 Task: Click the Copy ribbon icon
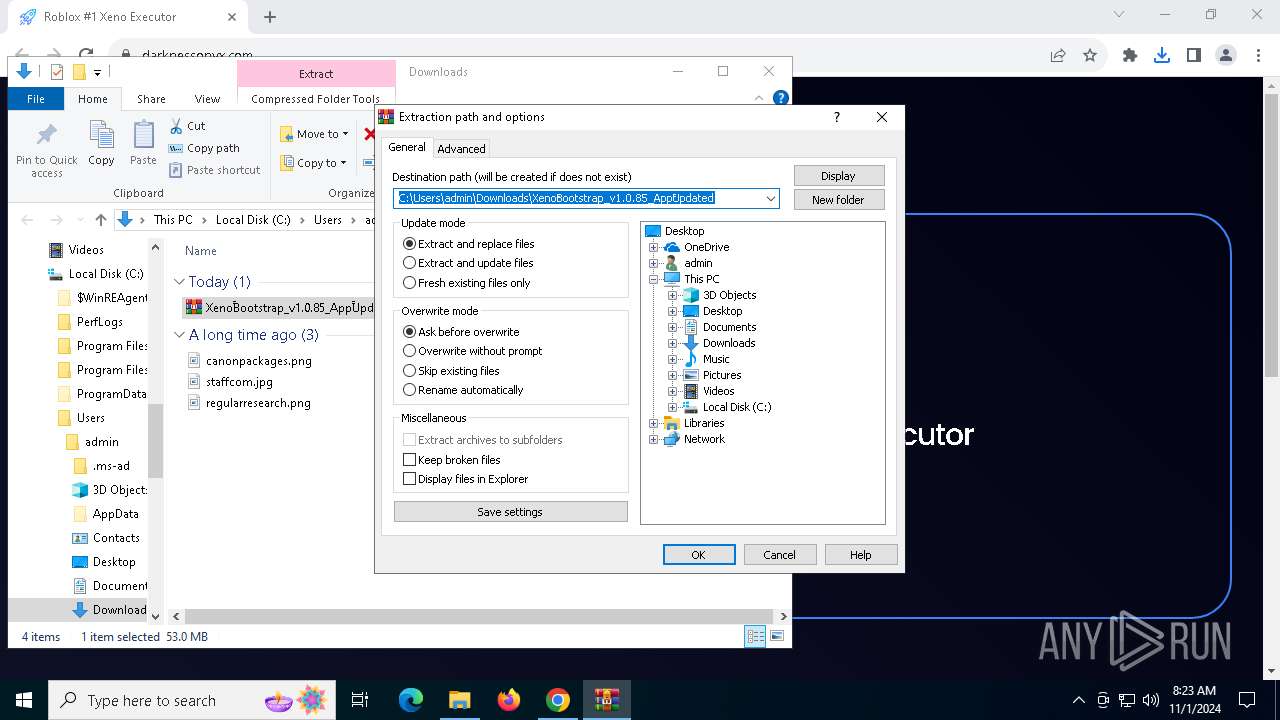coord(101,143)
